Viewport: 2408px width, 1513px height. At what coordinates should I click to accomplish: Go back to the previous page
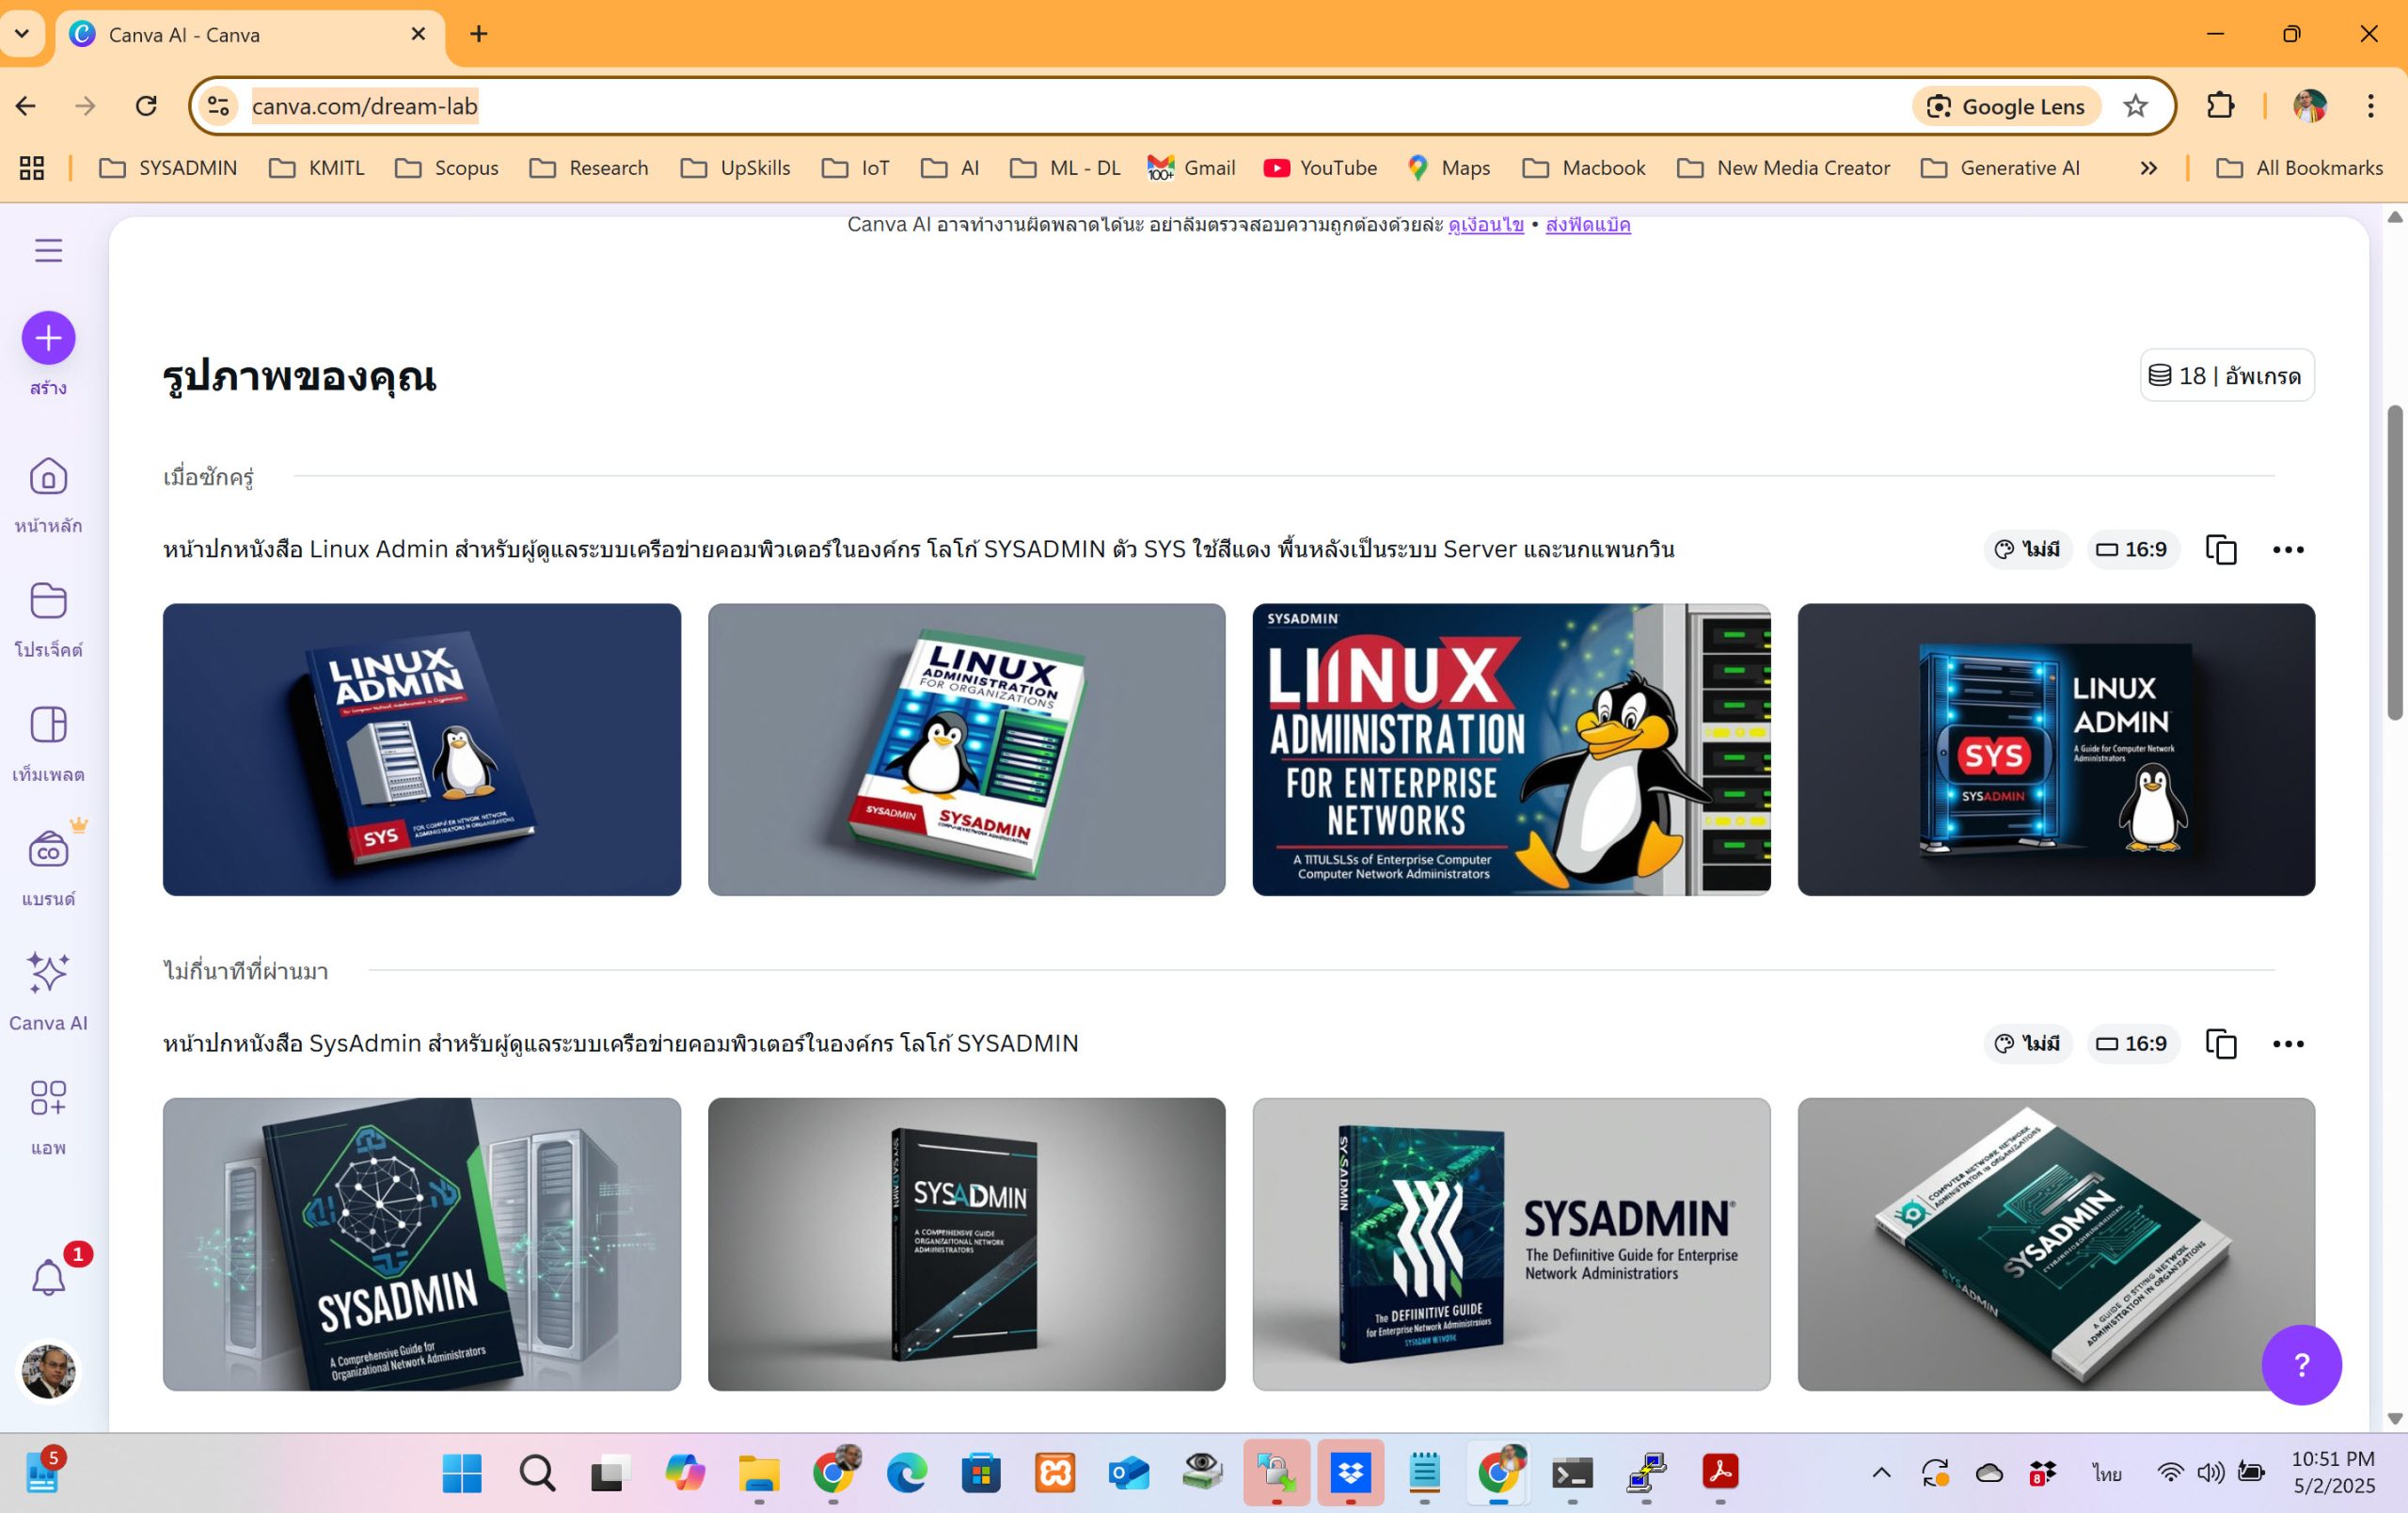click(26, 106)
